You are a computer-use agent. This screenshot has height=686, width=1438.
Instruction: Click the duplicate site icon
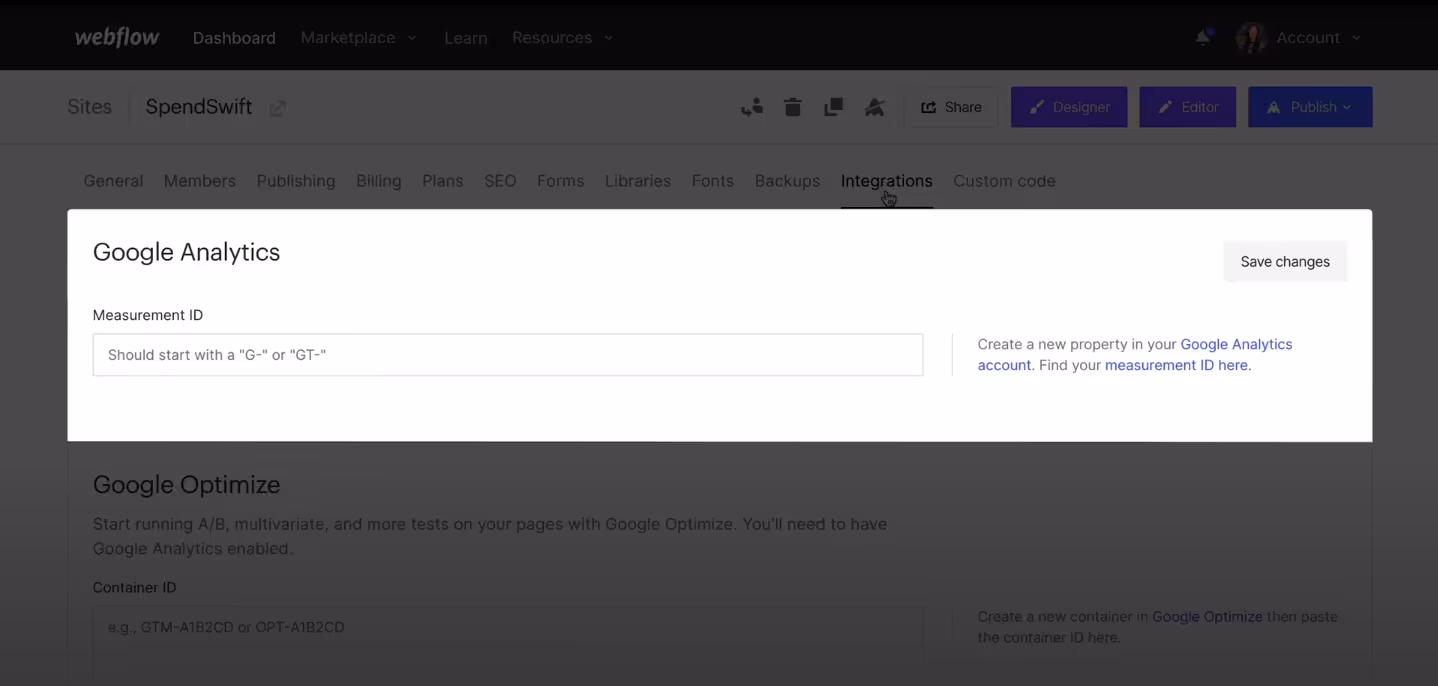tap(833, 107)
